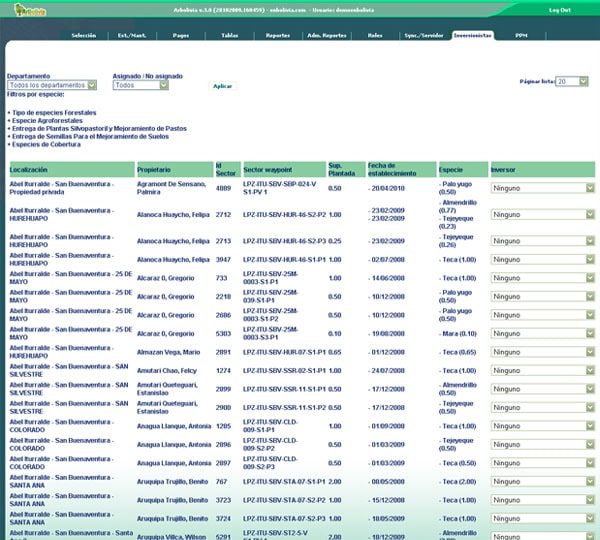Select the Inversionistas tab
This screenshot has width=600, height=540.
(473, 36)
